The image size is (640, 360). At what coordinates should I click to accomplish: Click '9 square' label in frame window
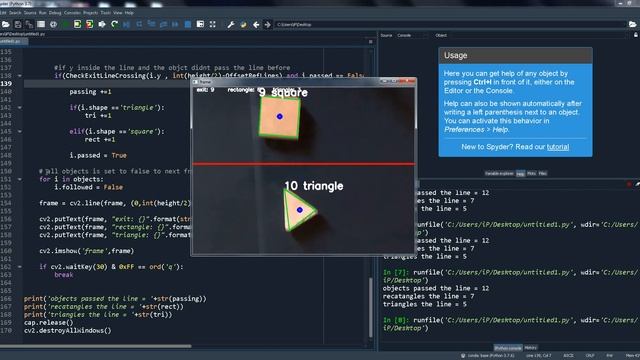[283, 93]
